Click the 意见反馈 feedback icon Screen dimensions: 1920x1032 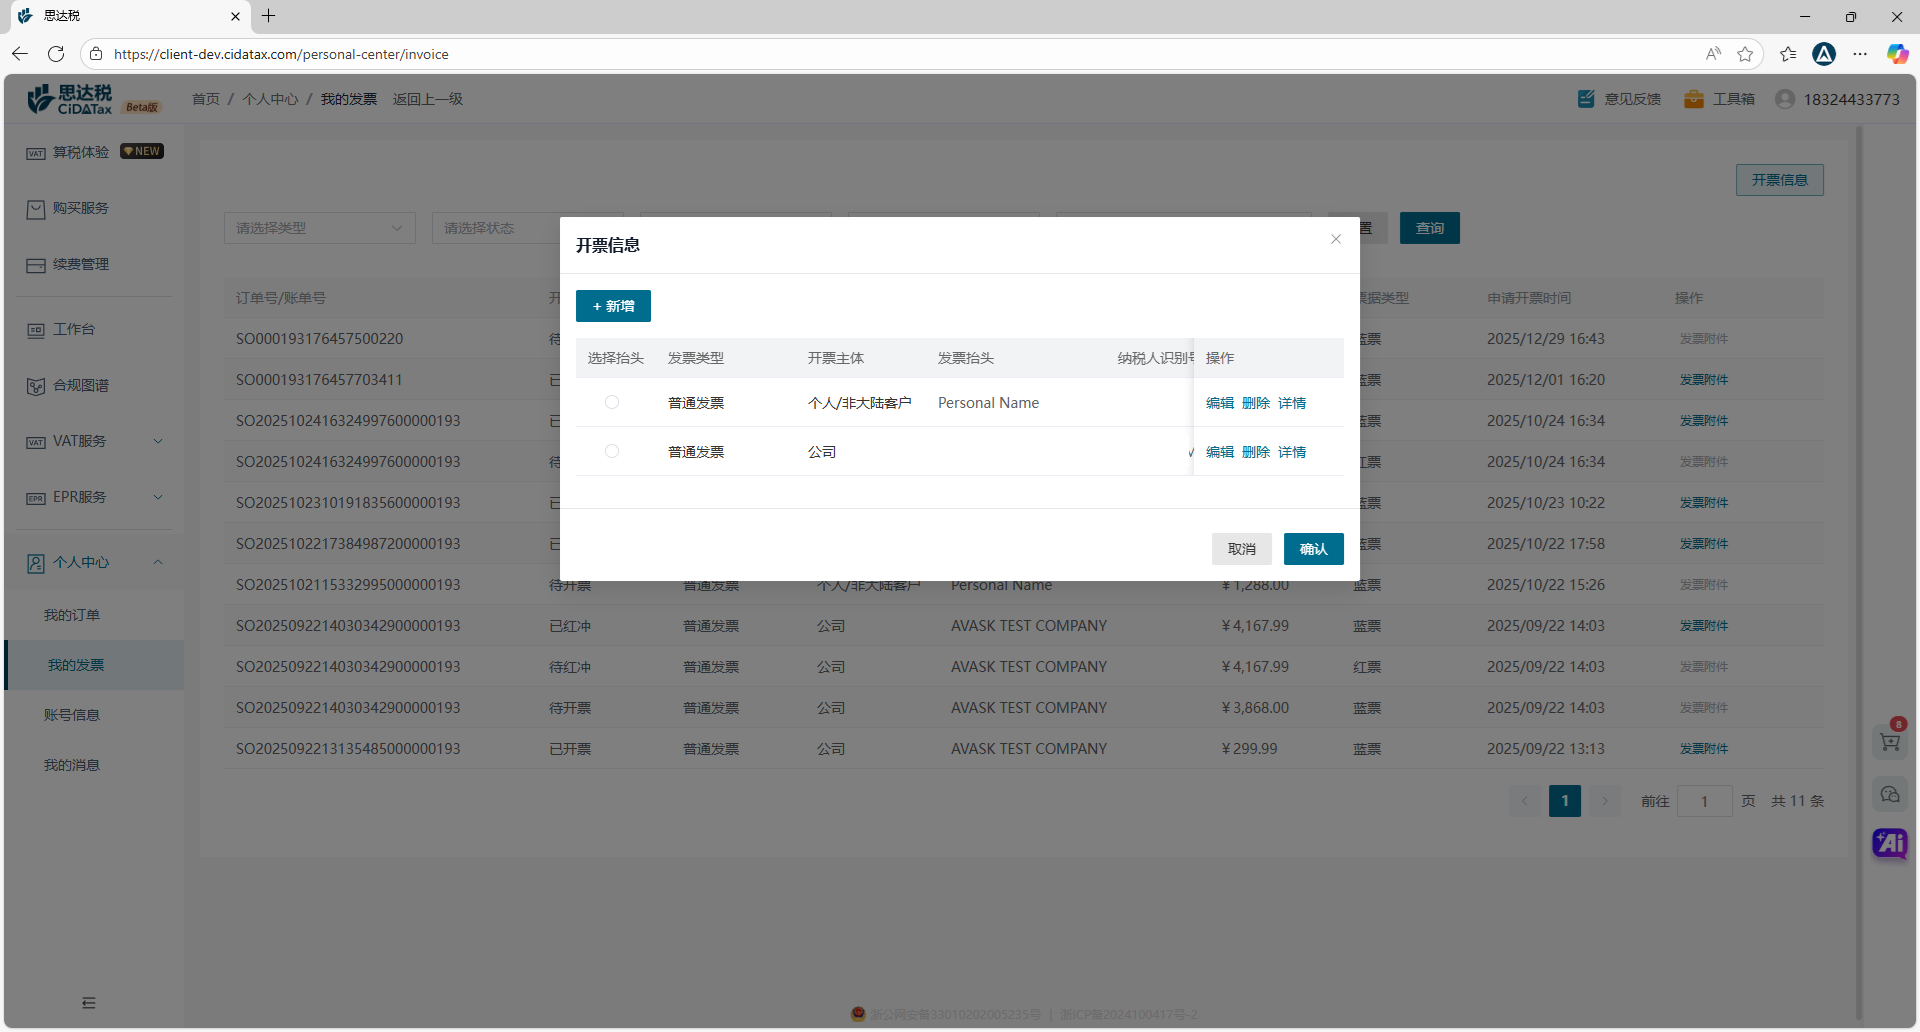click(x=1586, y=99)
